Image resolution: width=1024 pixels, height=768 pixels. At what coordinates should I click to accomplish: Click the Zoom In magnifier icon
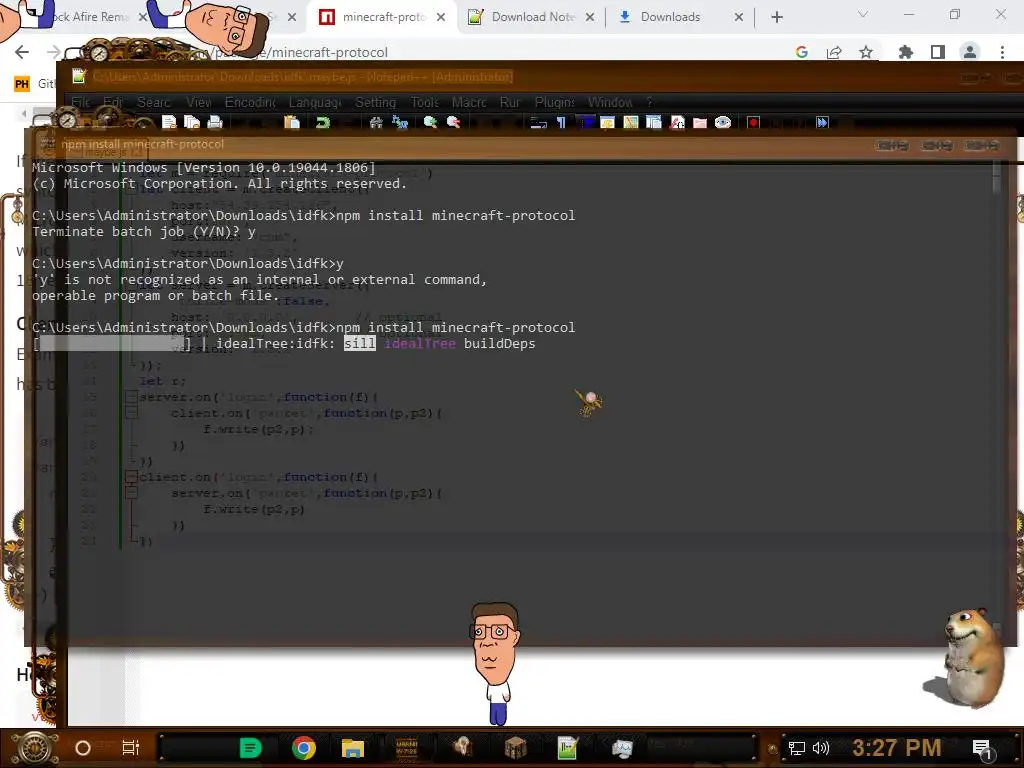(430, 122)
